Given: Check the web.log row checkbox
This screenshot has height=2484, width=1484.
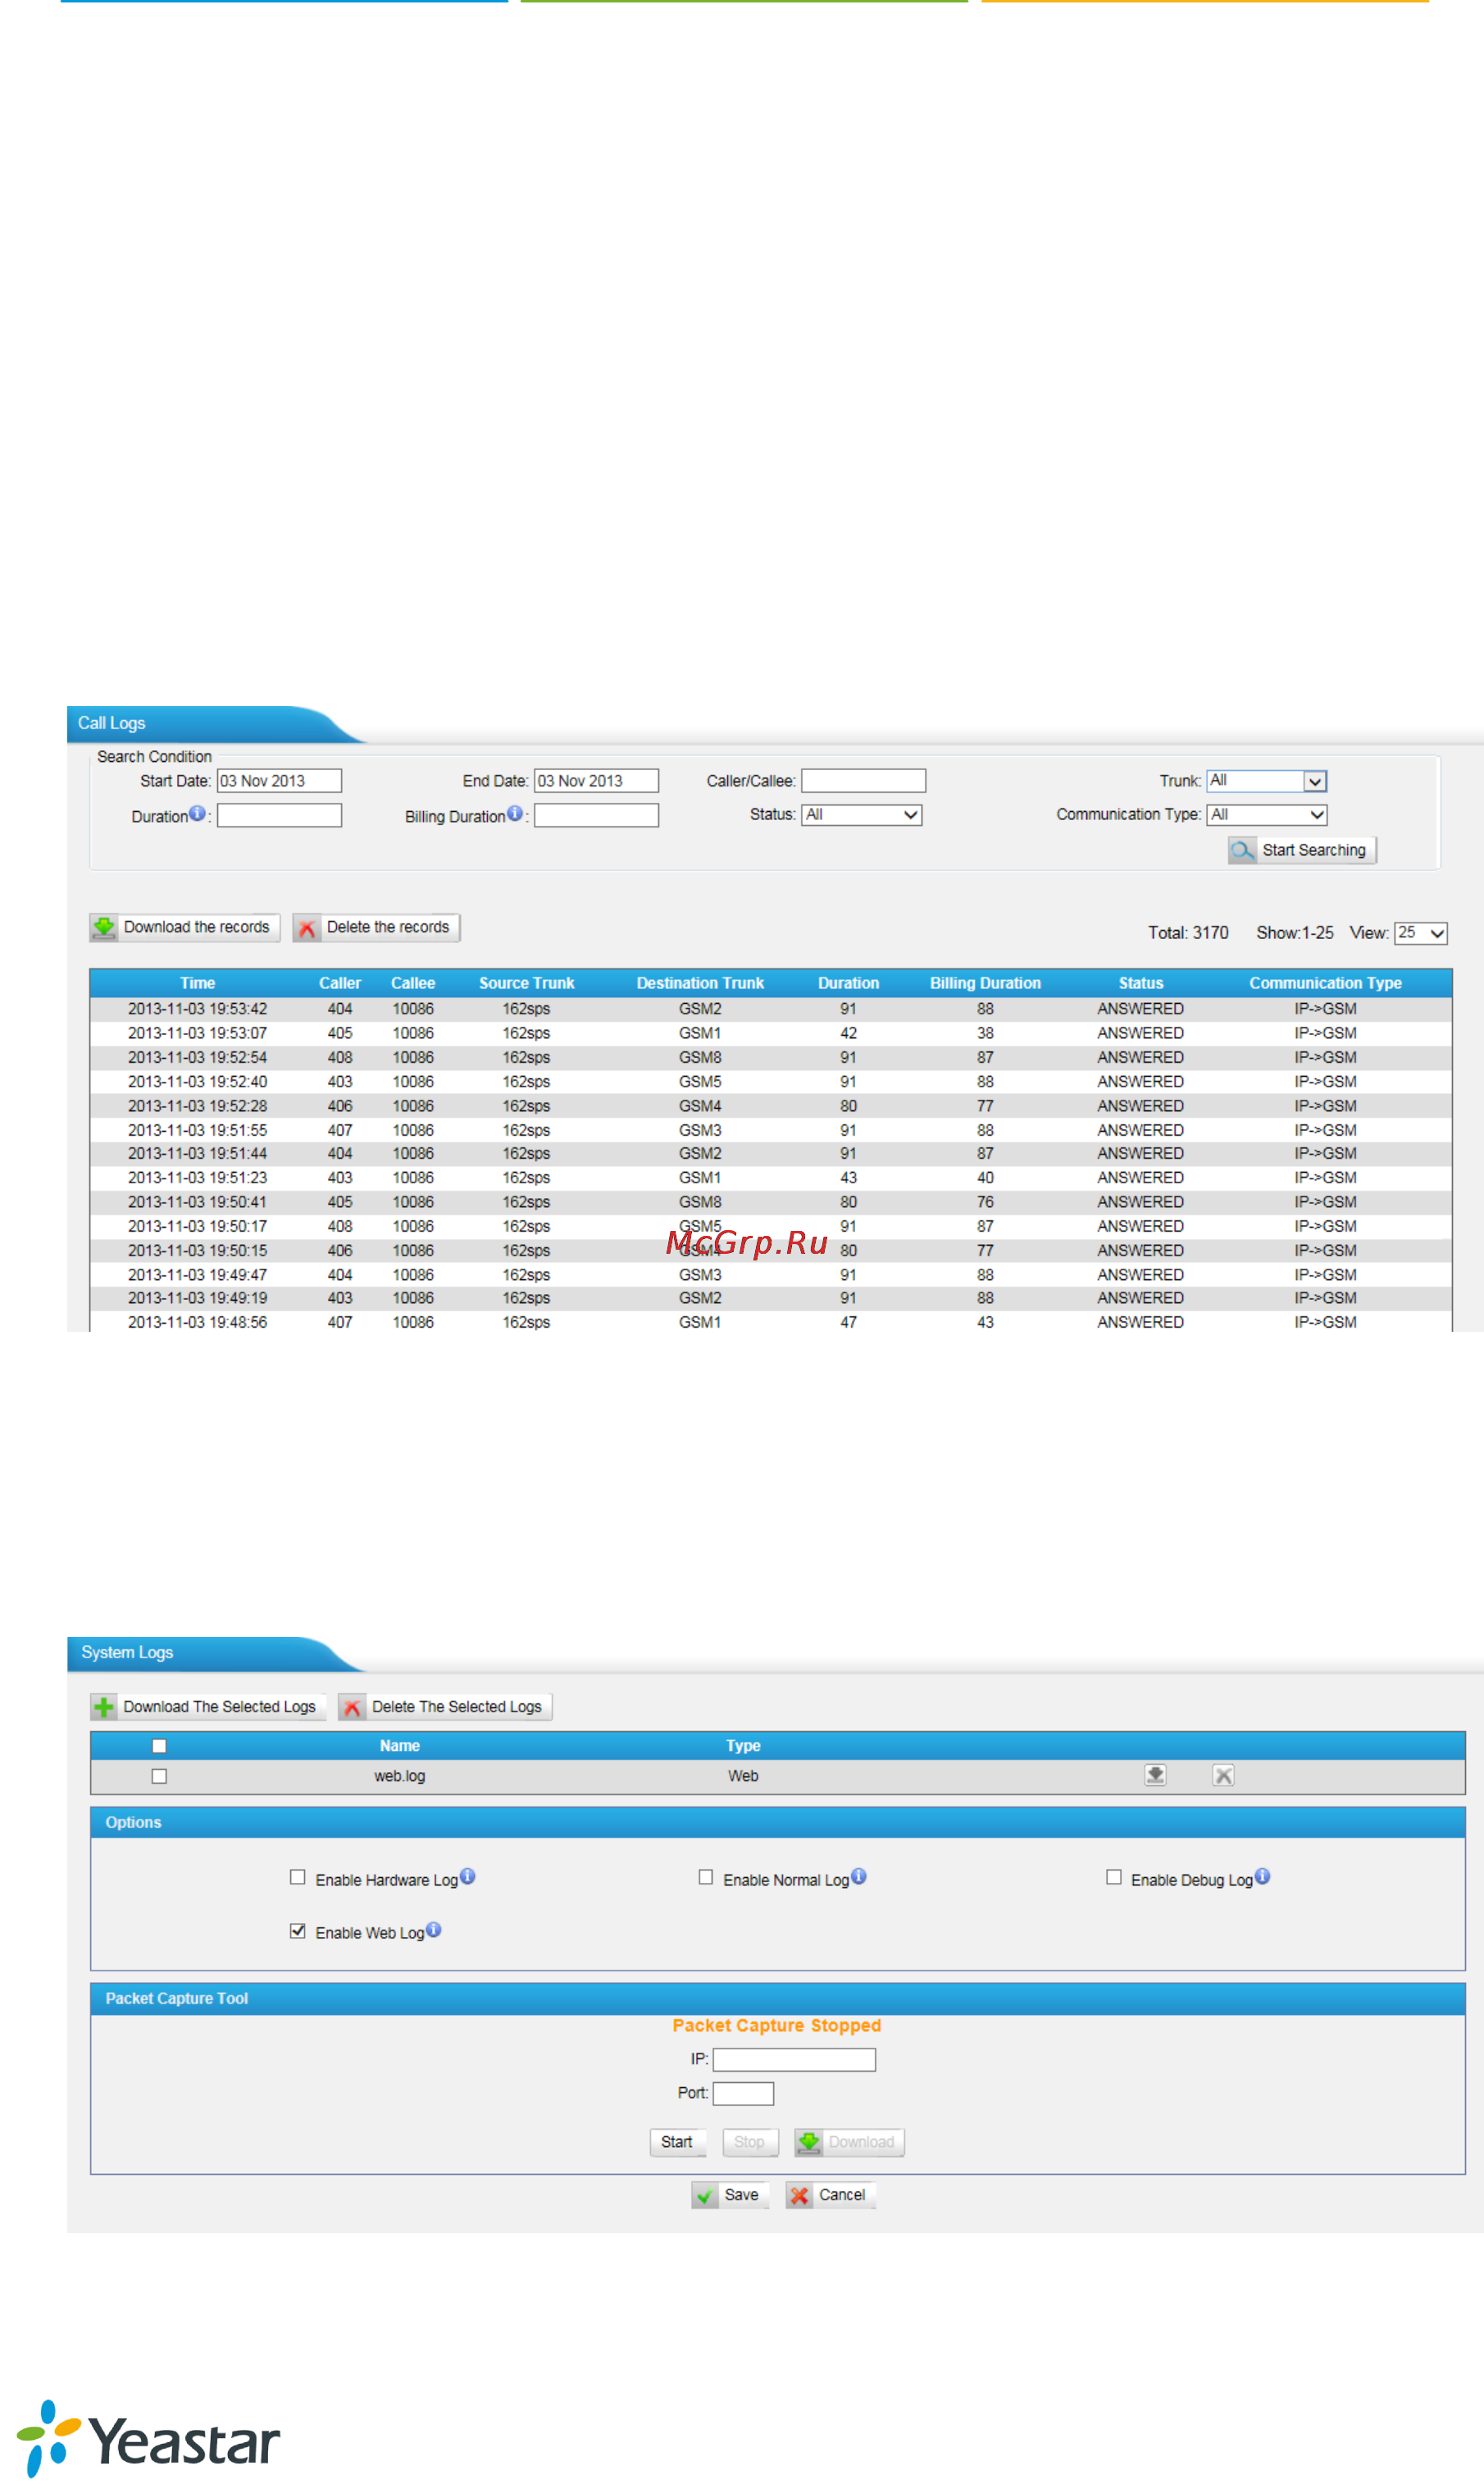Looking at the screenshot, I should tap(159, 1776).
